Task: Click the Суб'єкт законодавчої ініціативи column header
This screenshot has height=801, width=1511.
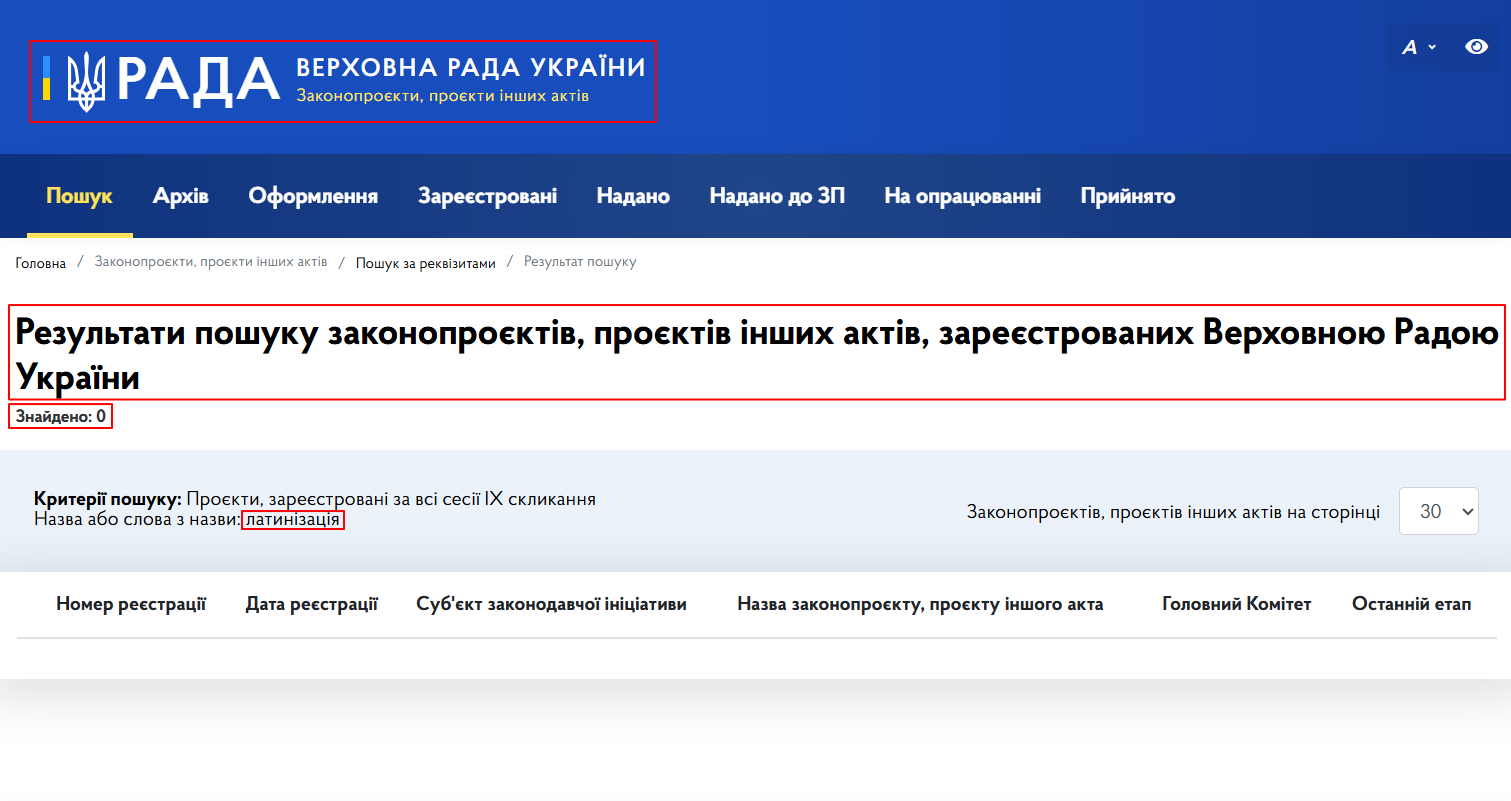Action: click(x=552, y=604)
